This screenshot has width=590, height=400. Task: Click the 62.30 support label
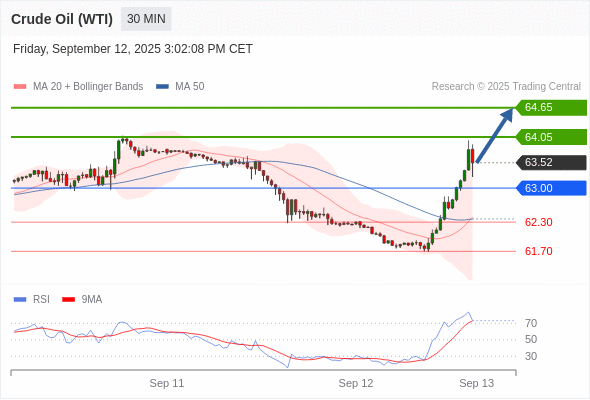pyautogui.click(x=538, y=222)
